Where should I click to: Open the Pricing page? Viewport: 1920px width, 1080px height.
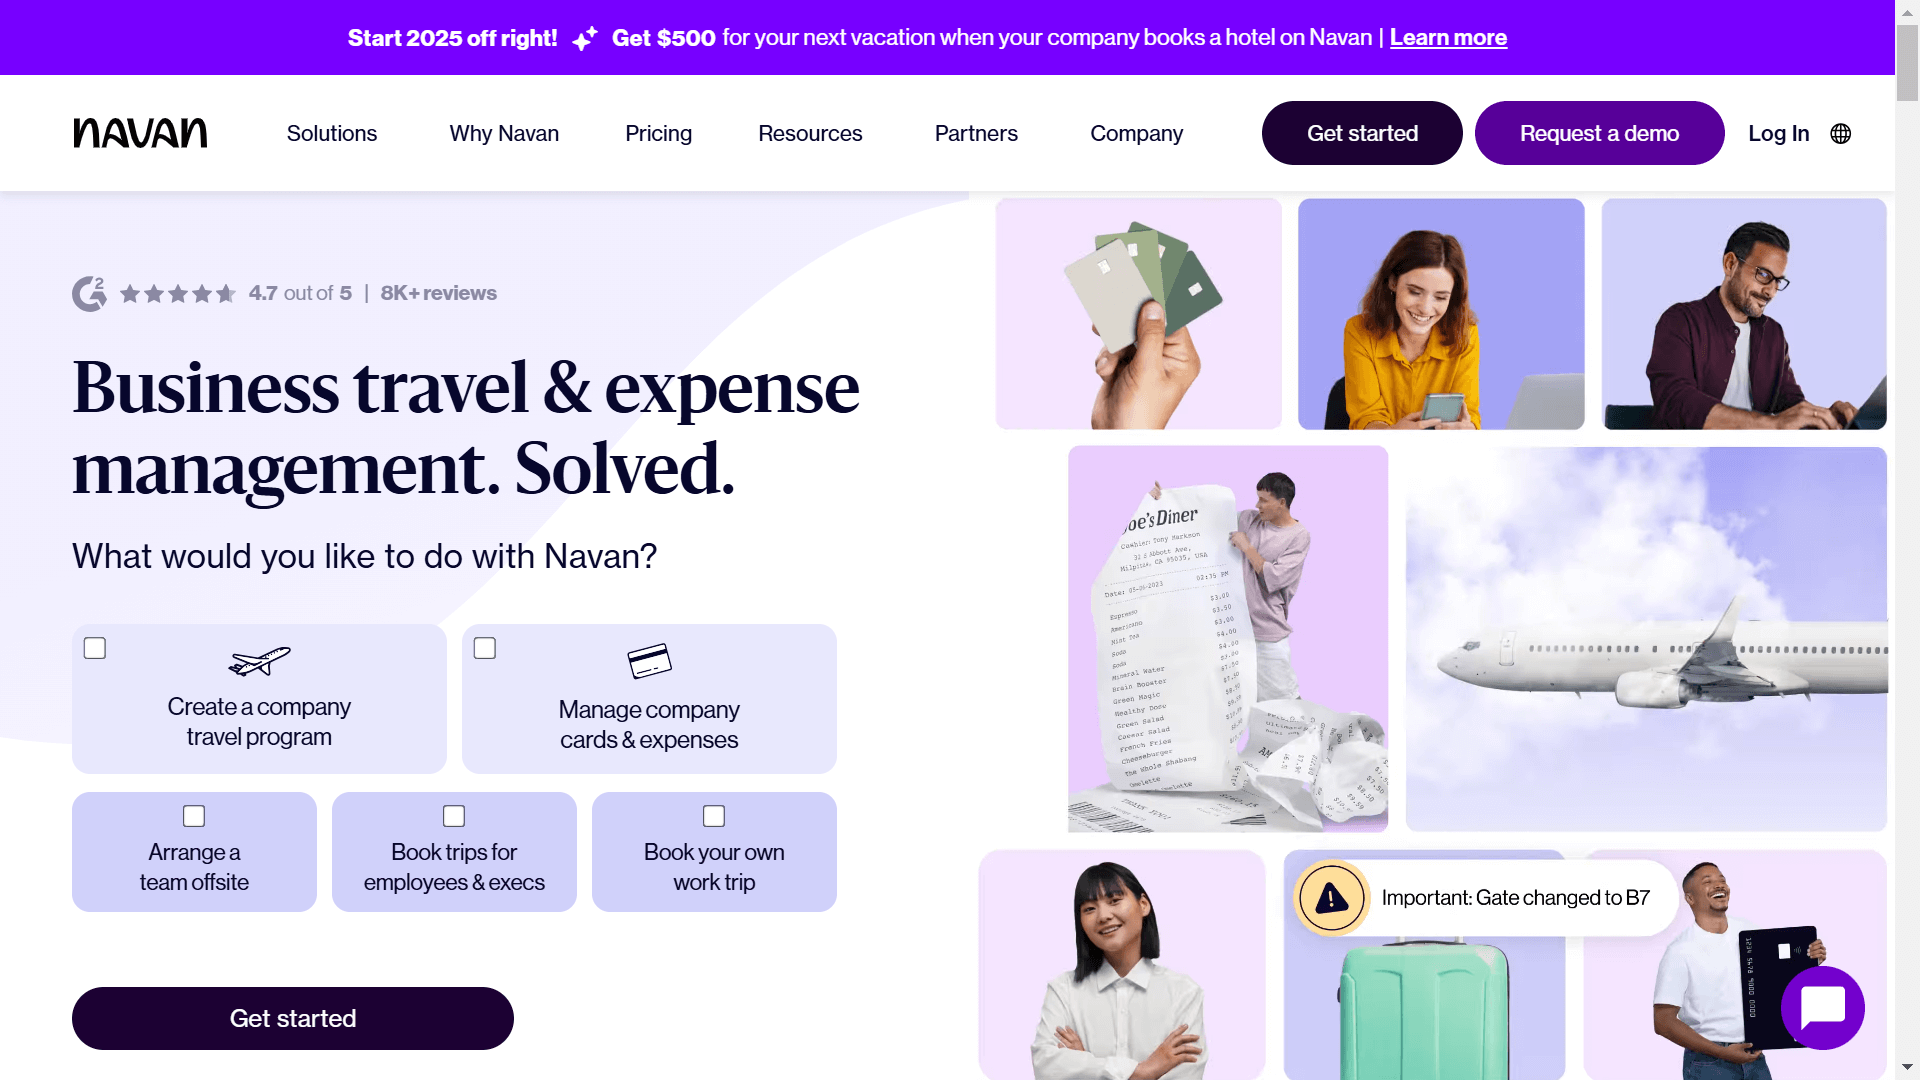[x=658, y=133]
